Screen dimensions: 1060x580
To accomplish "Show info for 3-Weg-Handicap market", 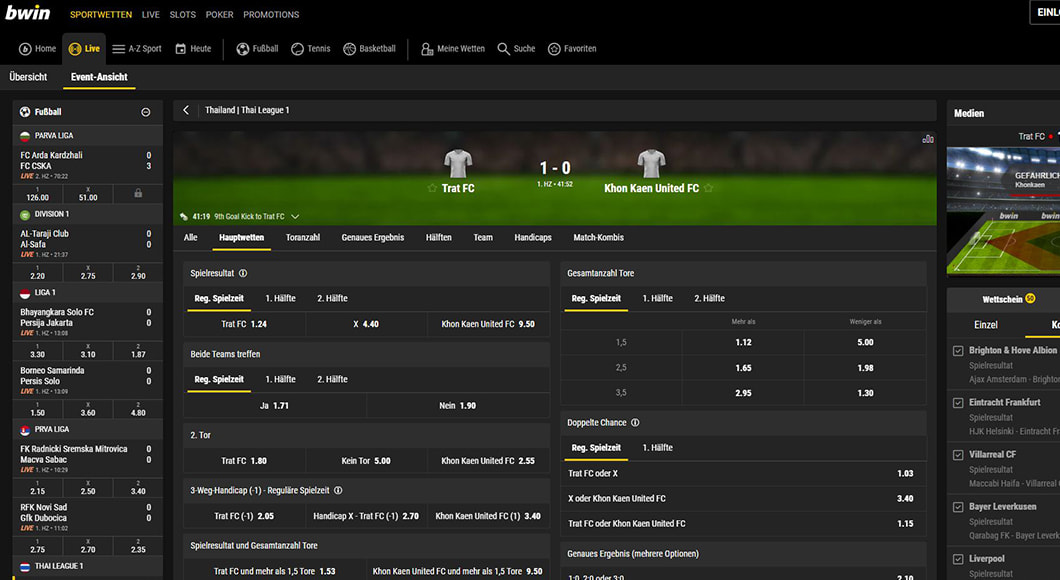I will coord(338,491).
